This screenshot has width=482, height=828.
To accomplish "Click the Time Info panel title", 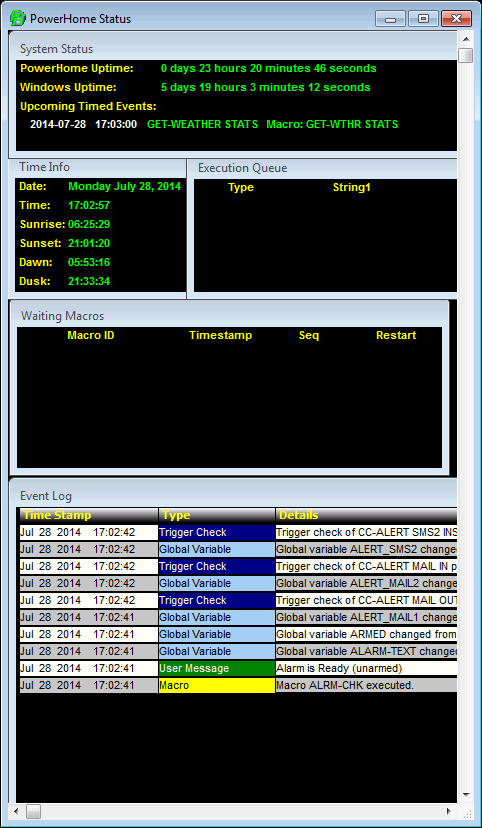I will (x=44, y=167).
